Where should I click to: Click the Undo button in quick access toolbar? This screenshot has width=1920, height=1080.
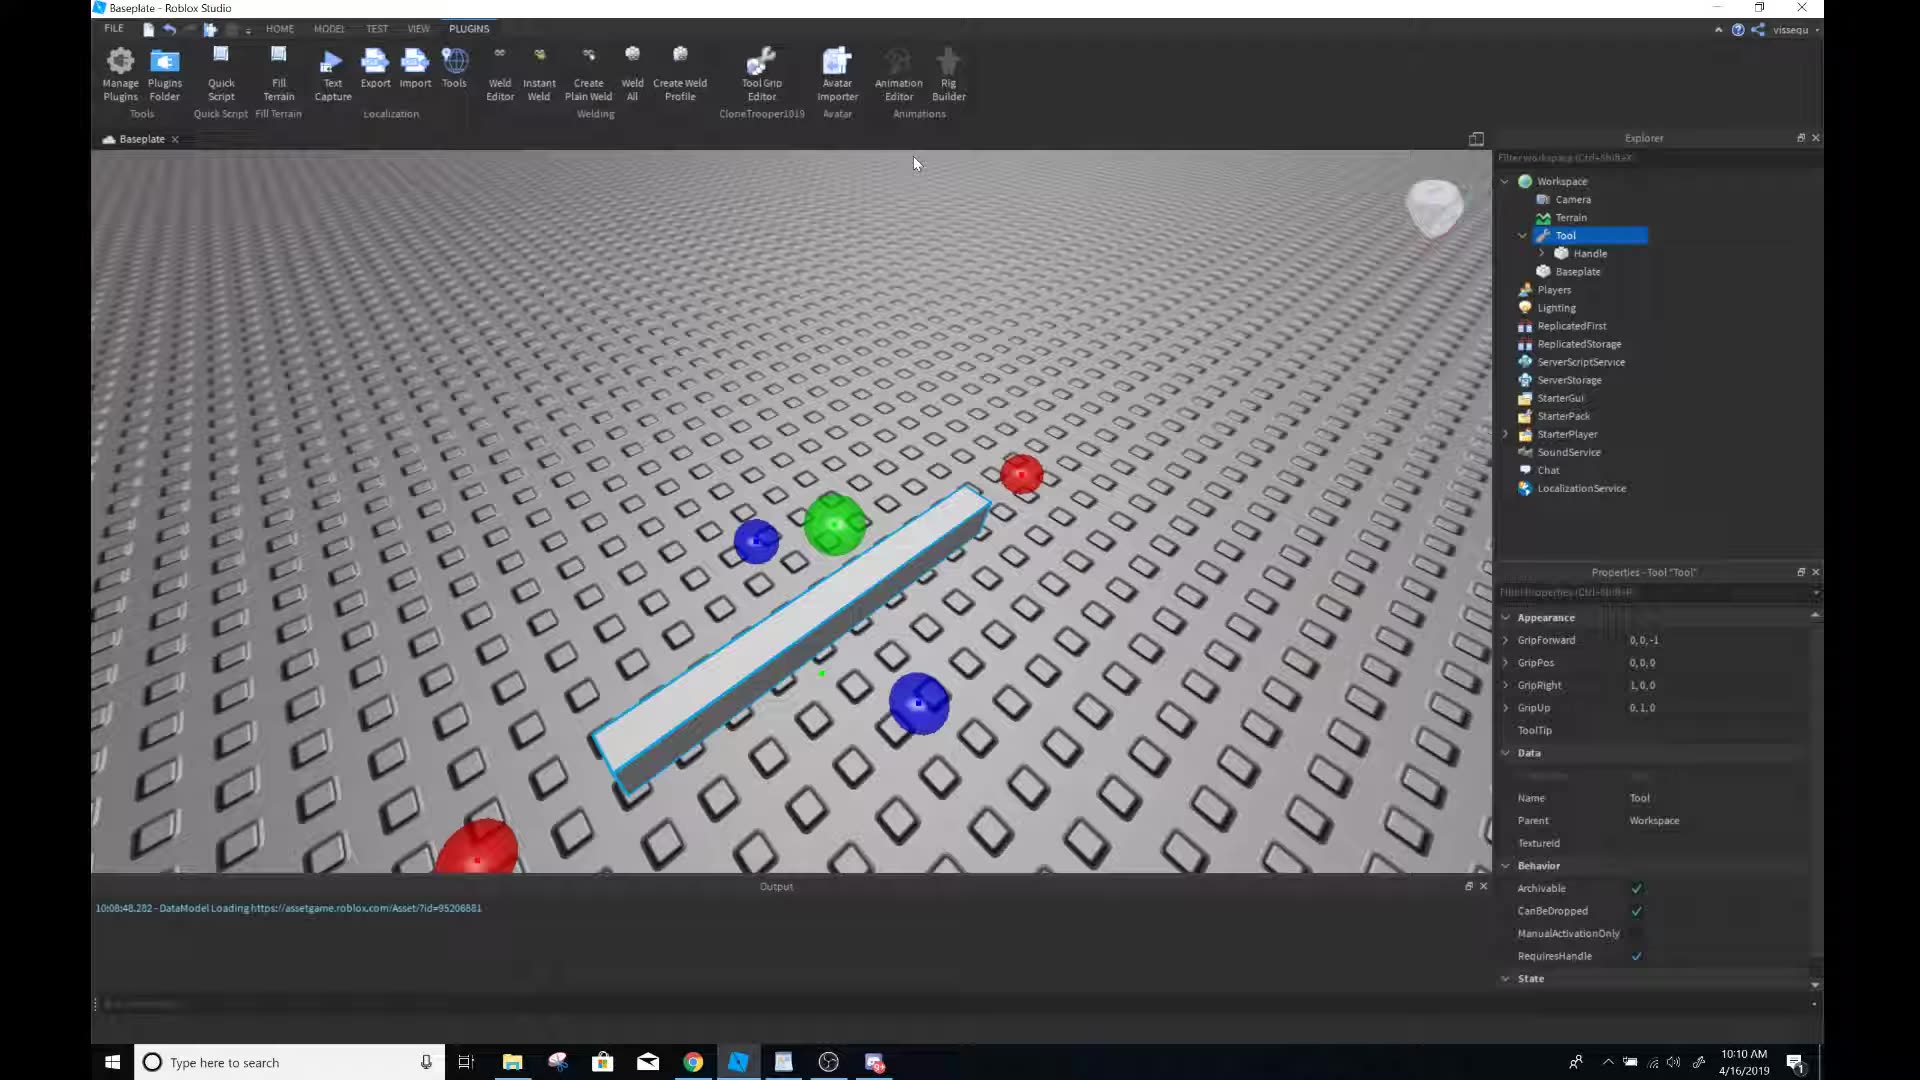click(x=168, y=30)
